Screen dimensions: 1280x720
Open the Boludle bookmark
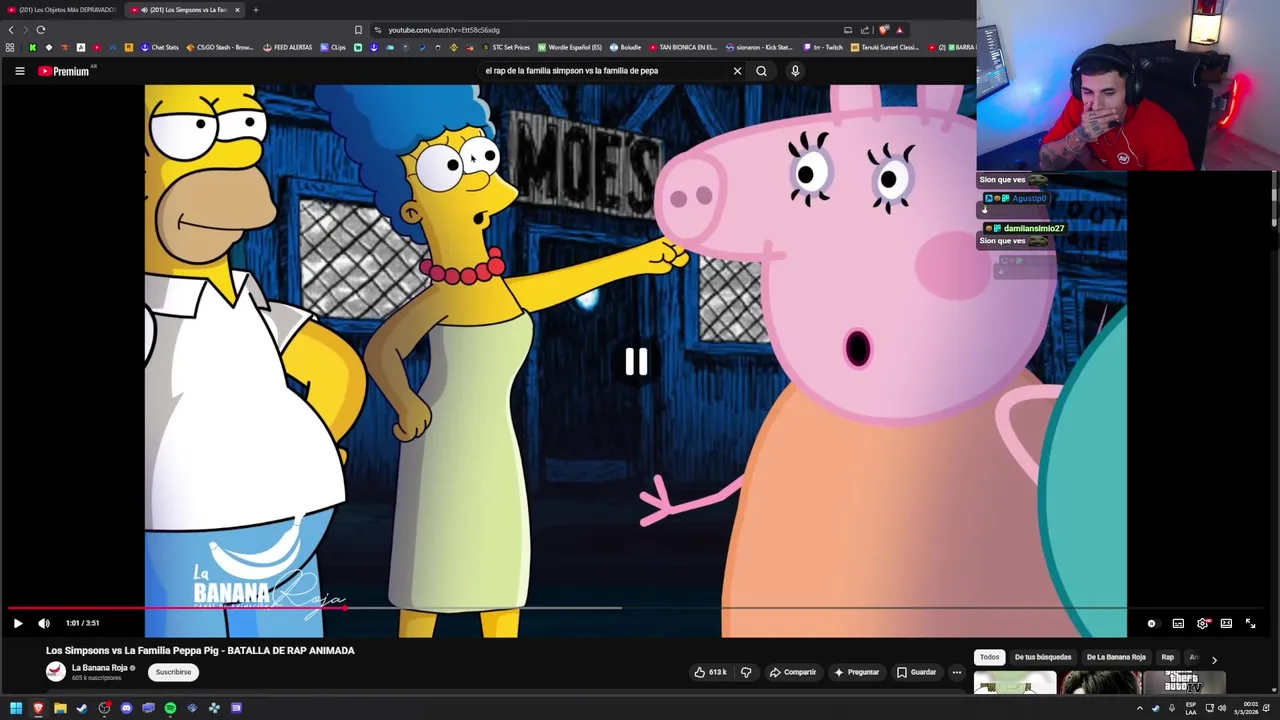[x=625, y=47]
